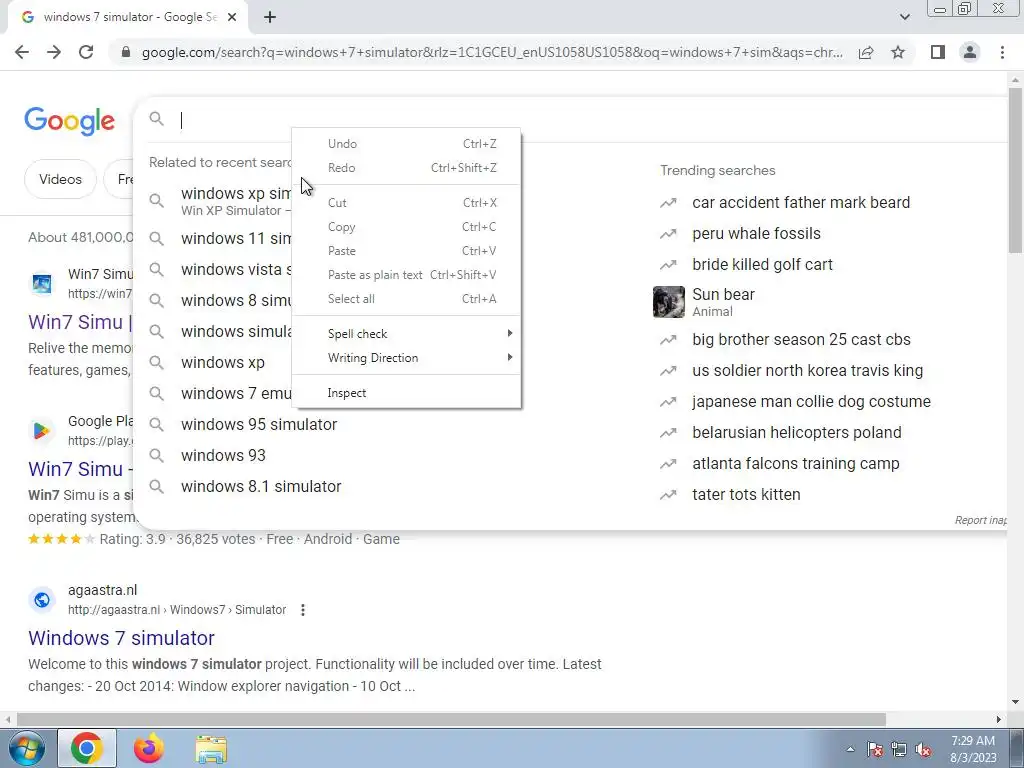Choose Redo in the context menu
1024x768 pixels.
pos(406,168)
